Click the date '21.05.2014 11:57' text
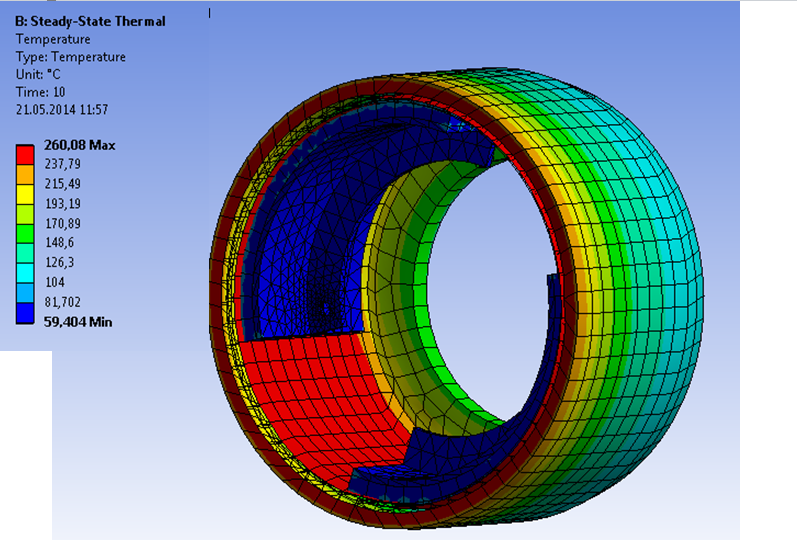This screenshot has width=797, height=543. coord(62,110)
